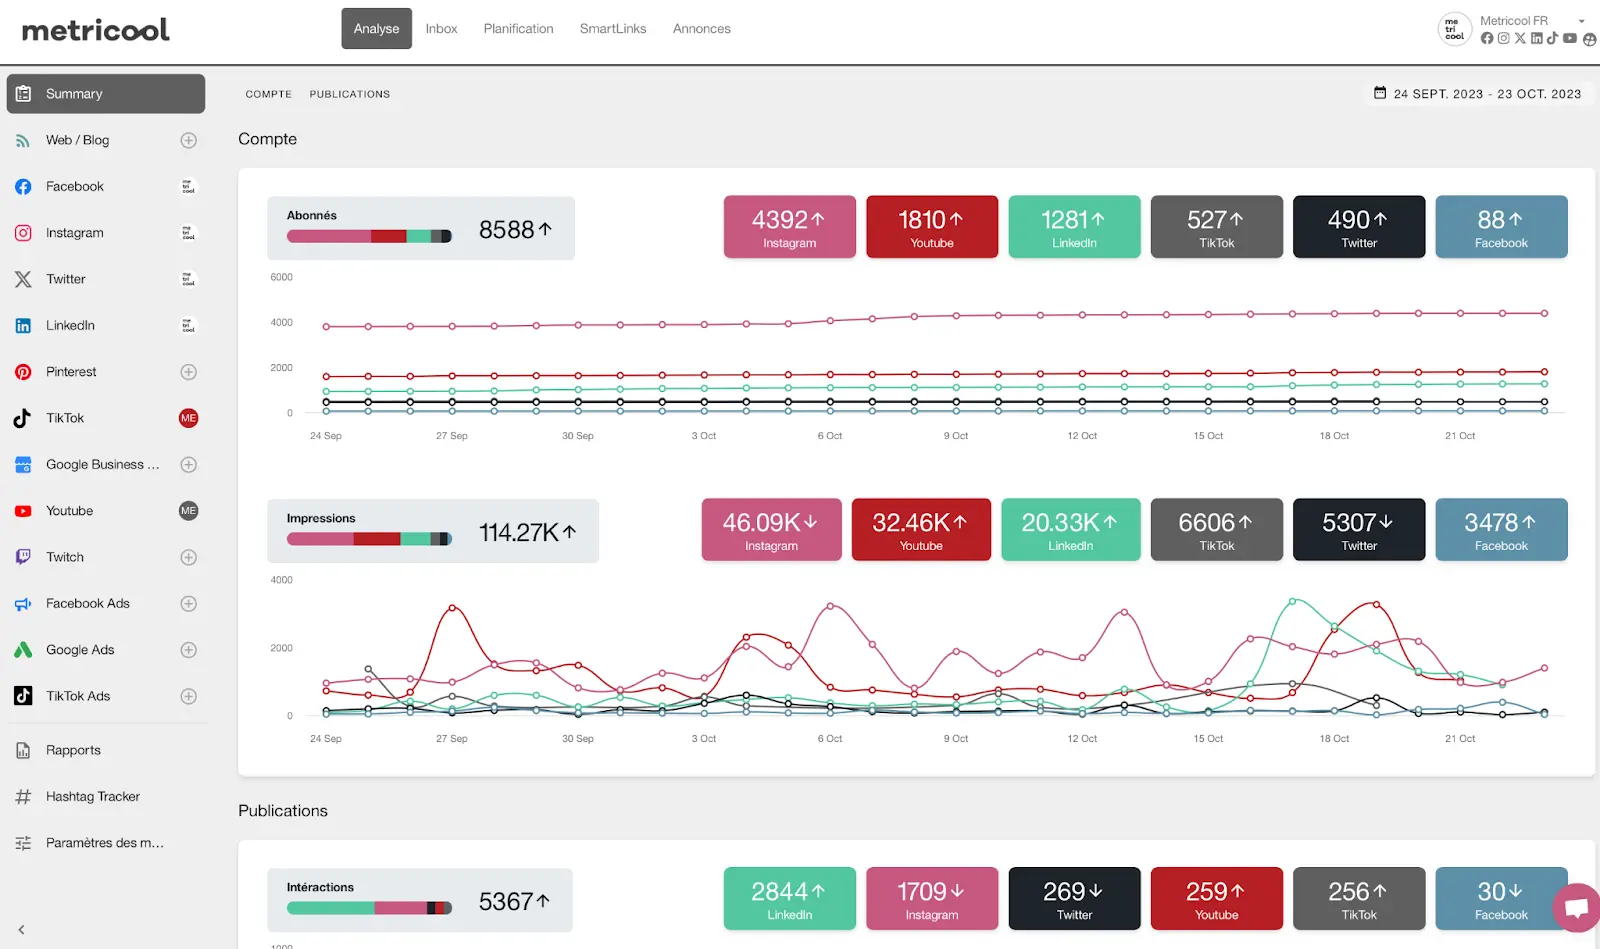Add Google Business with plus icon
Viewport: 1600px width, 949px height.
pos(188,465)
